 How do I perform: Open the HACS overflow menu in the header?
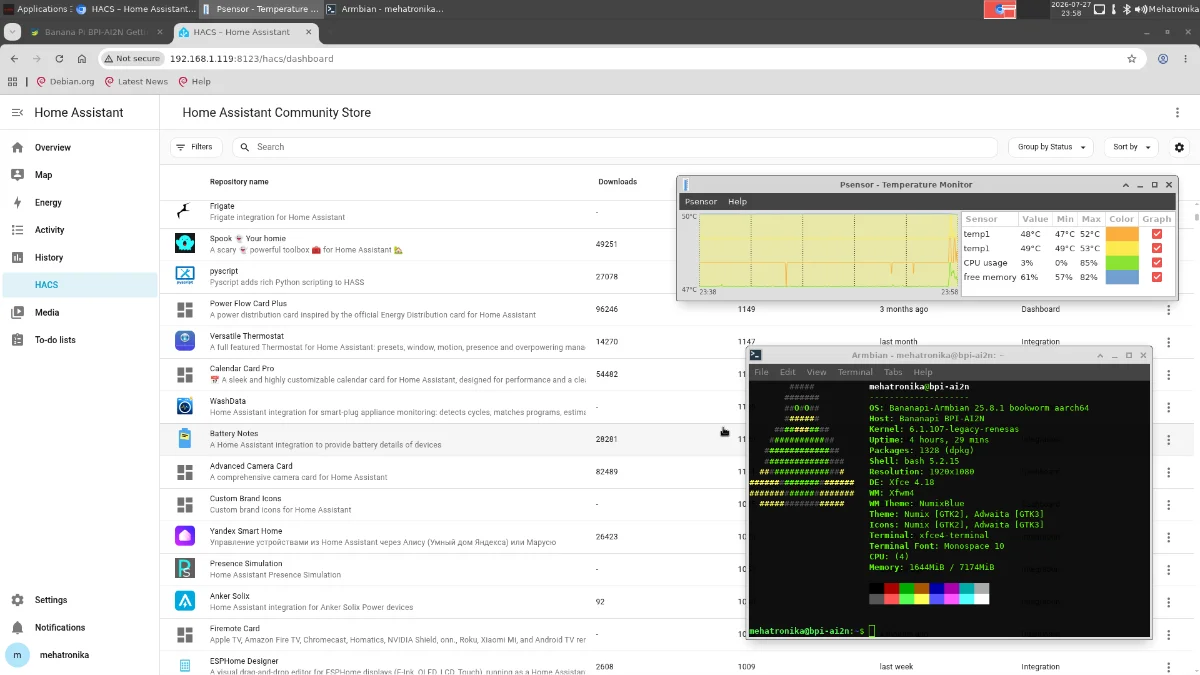[x=1177, y=113]
